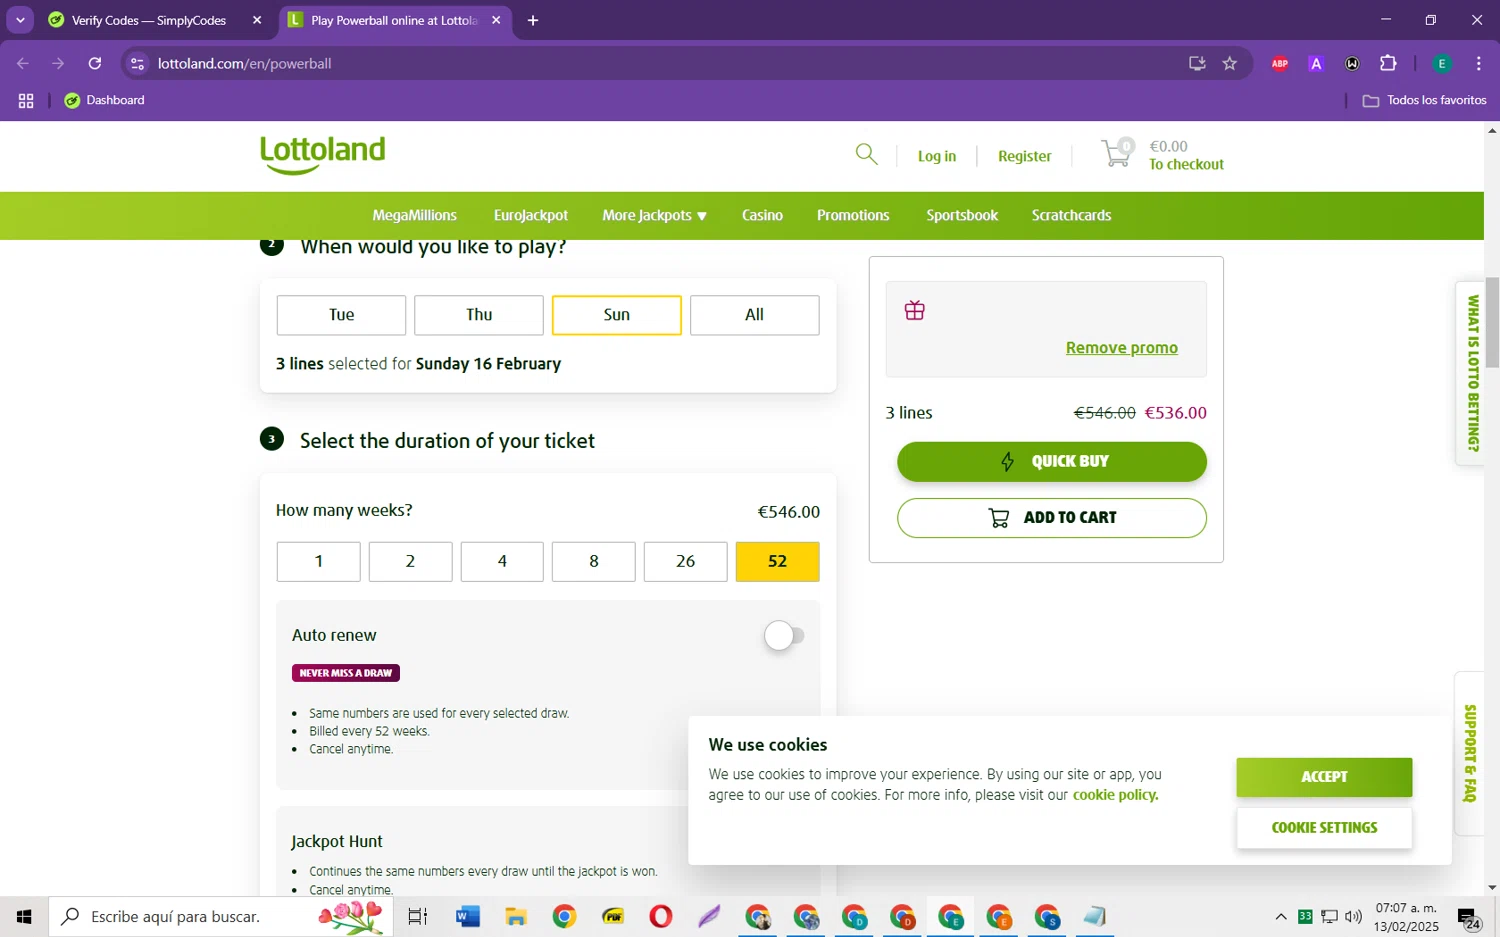Select Sun draw day
This screenshot has height=937, width=1500.
tap(617, 315)
